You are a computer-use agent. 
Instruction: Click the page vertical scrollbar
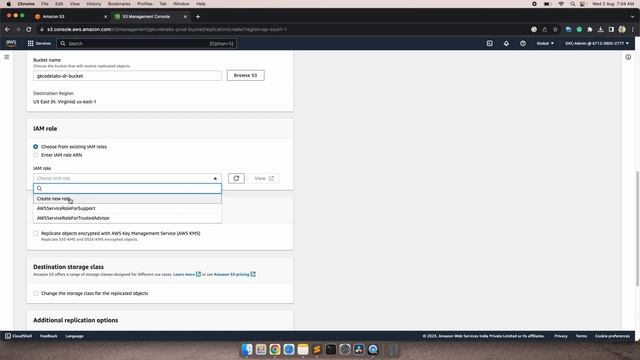pos(637,229)
